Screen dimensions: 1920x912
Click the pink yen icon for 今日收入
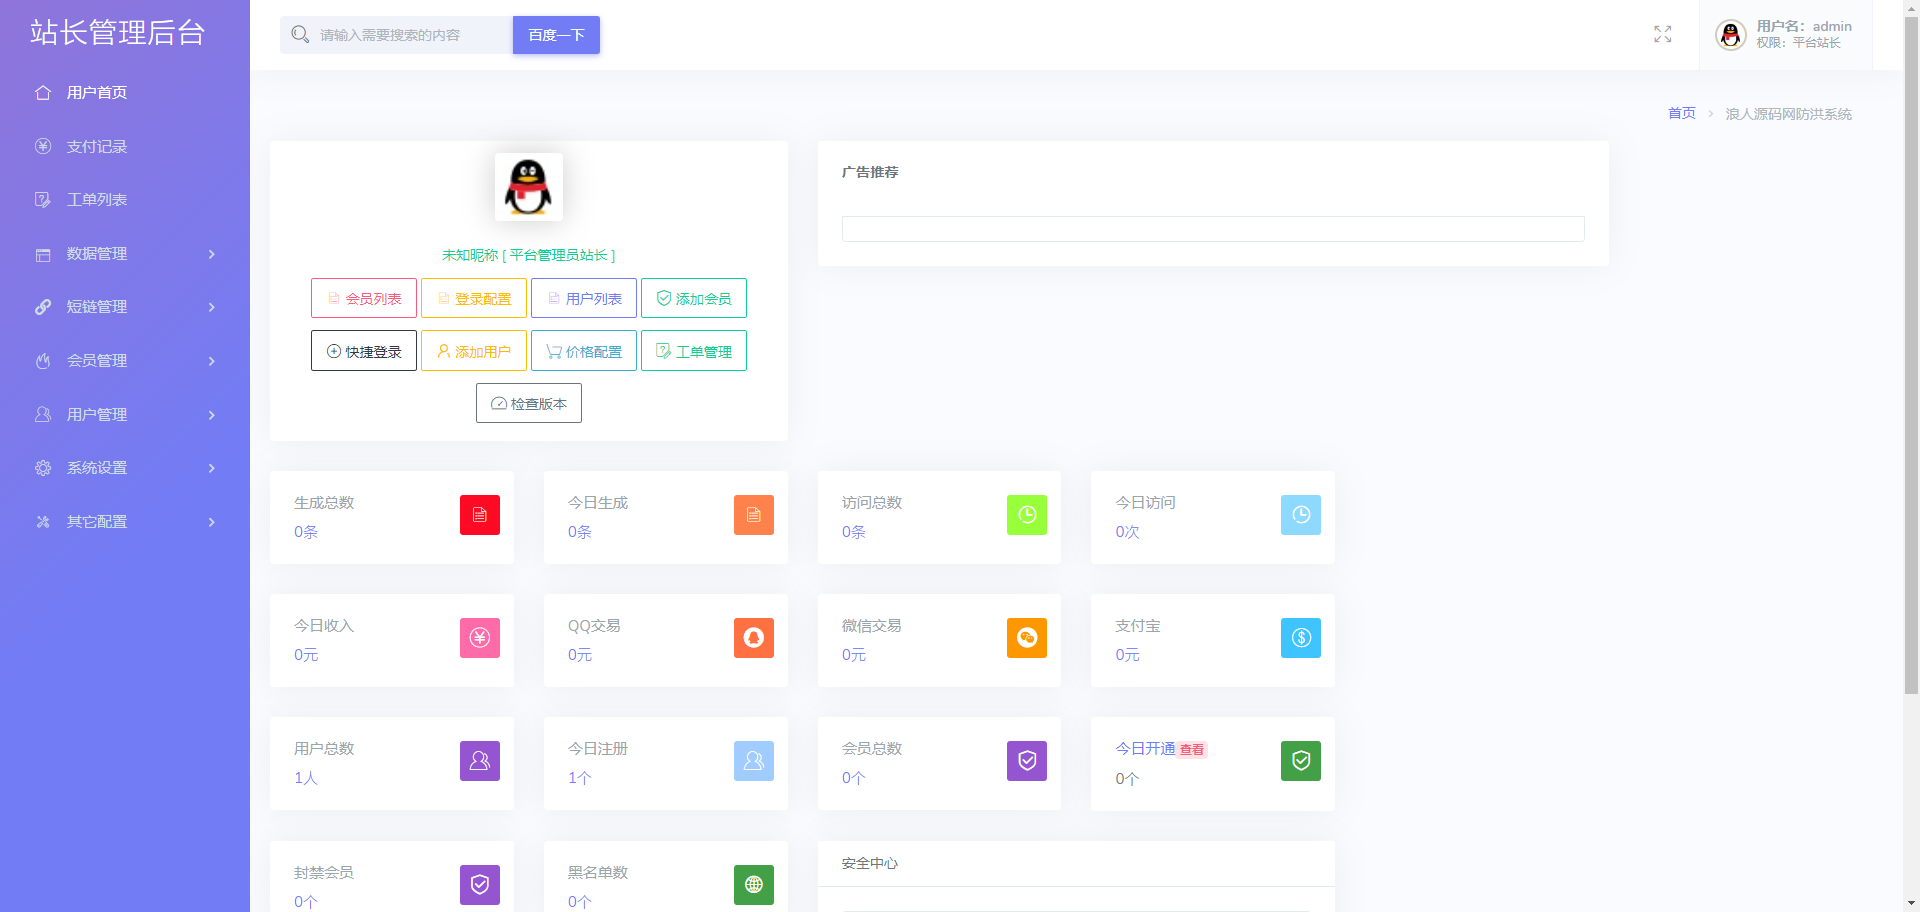coord(480,638)
